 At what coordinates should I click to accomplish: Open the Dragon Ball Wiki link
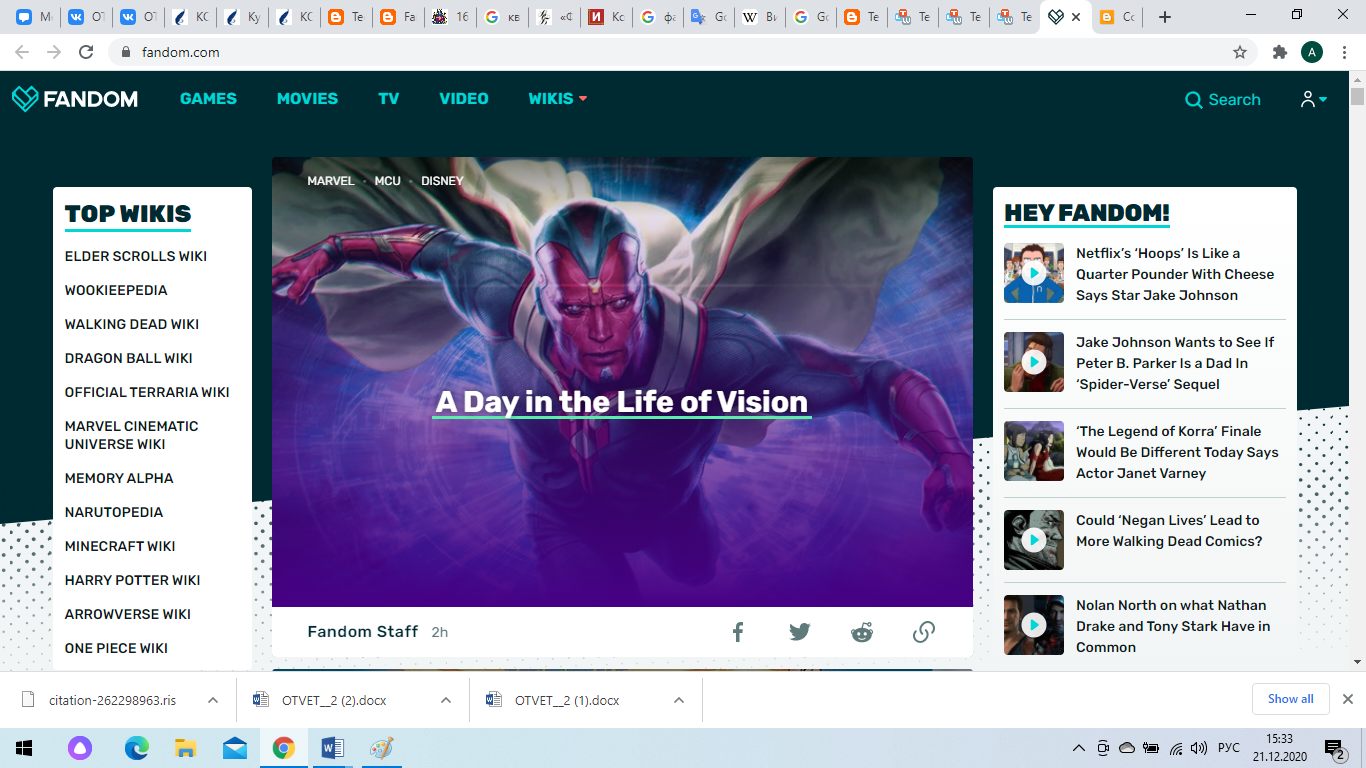click(129, 358)
